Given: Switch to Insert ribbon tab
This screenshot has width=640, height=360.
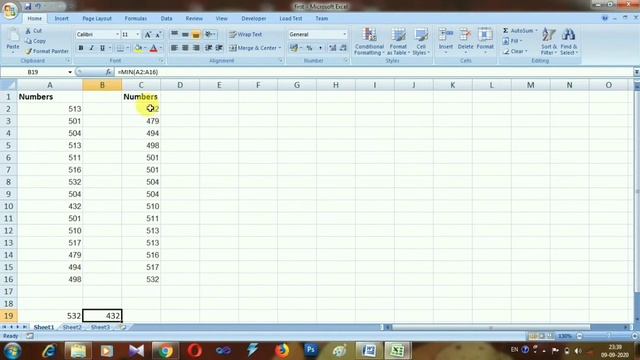Looking at the screenshot, I should (x=62, y=18).
